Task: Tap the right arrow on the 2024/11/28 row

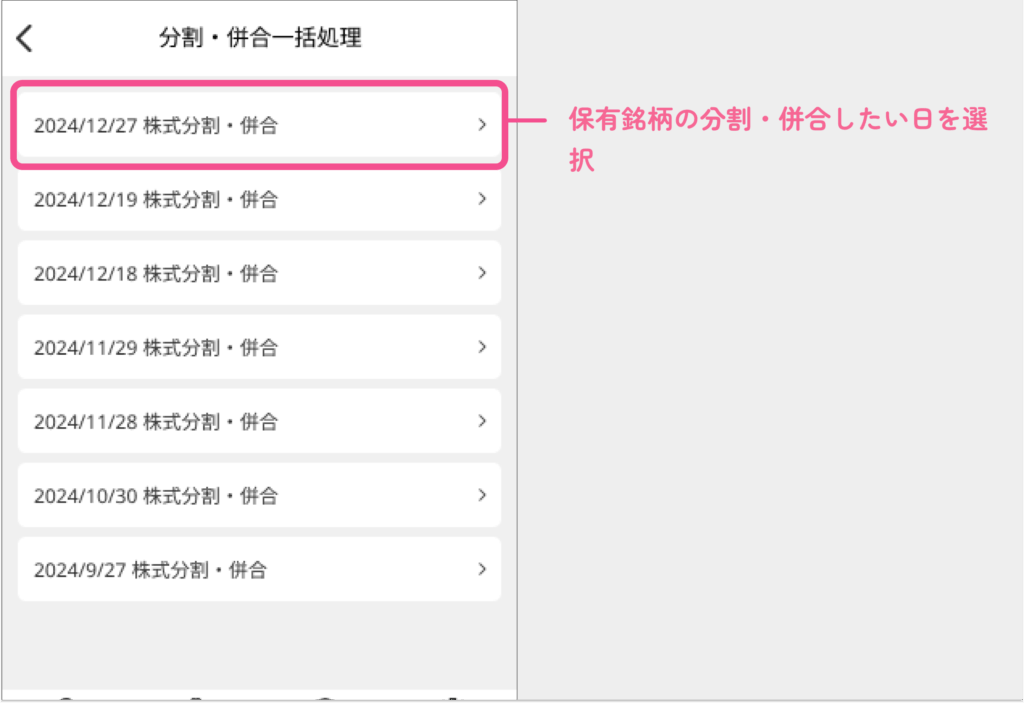Action: coord(482,421)
